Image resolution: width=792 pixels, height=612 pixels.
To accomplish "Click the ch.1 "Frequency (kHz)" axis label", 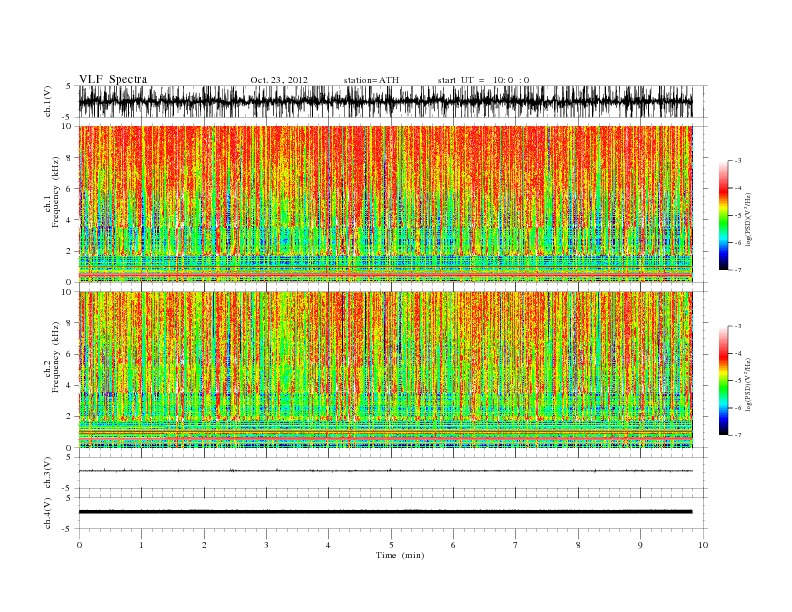I will pos(55,192).
